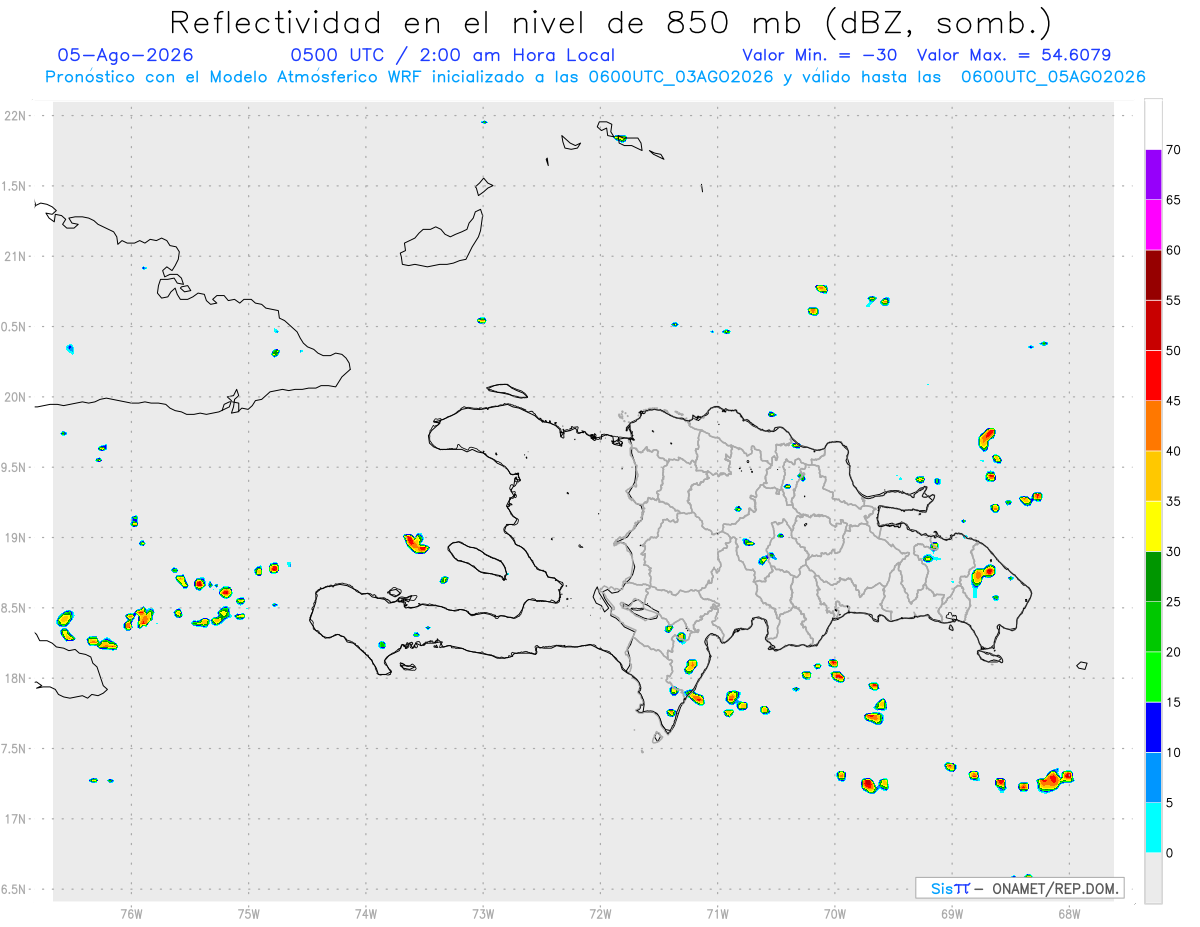Screen dimensions: 1200x927
Task: Click the '76W' longitude label
Action: tap(131, 913)
